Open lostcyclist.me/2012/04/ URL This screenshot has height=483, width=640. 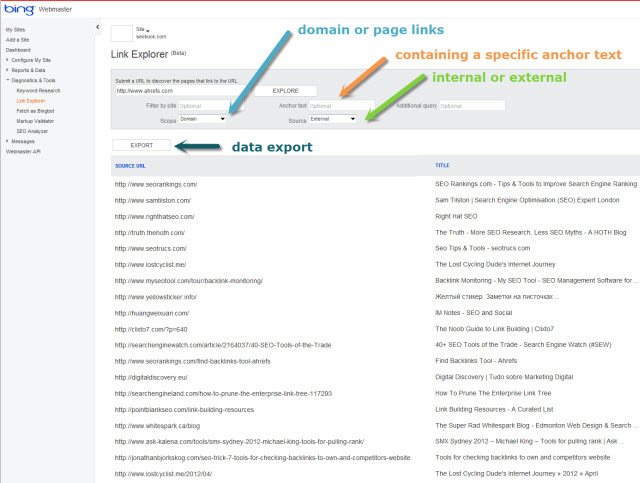pyautogui.click(x=163, y=474)
